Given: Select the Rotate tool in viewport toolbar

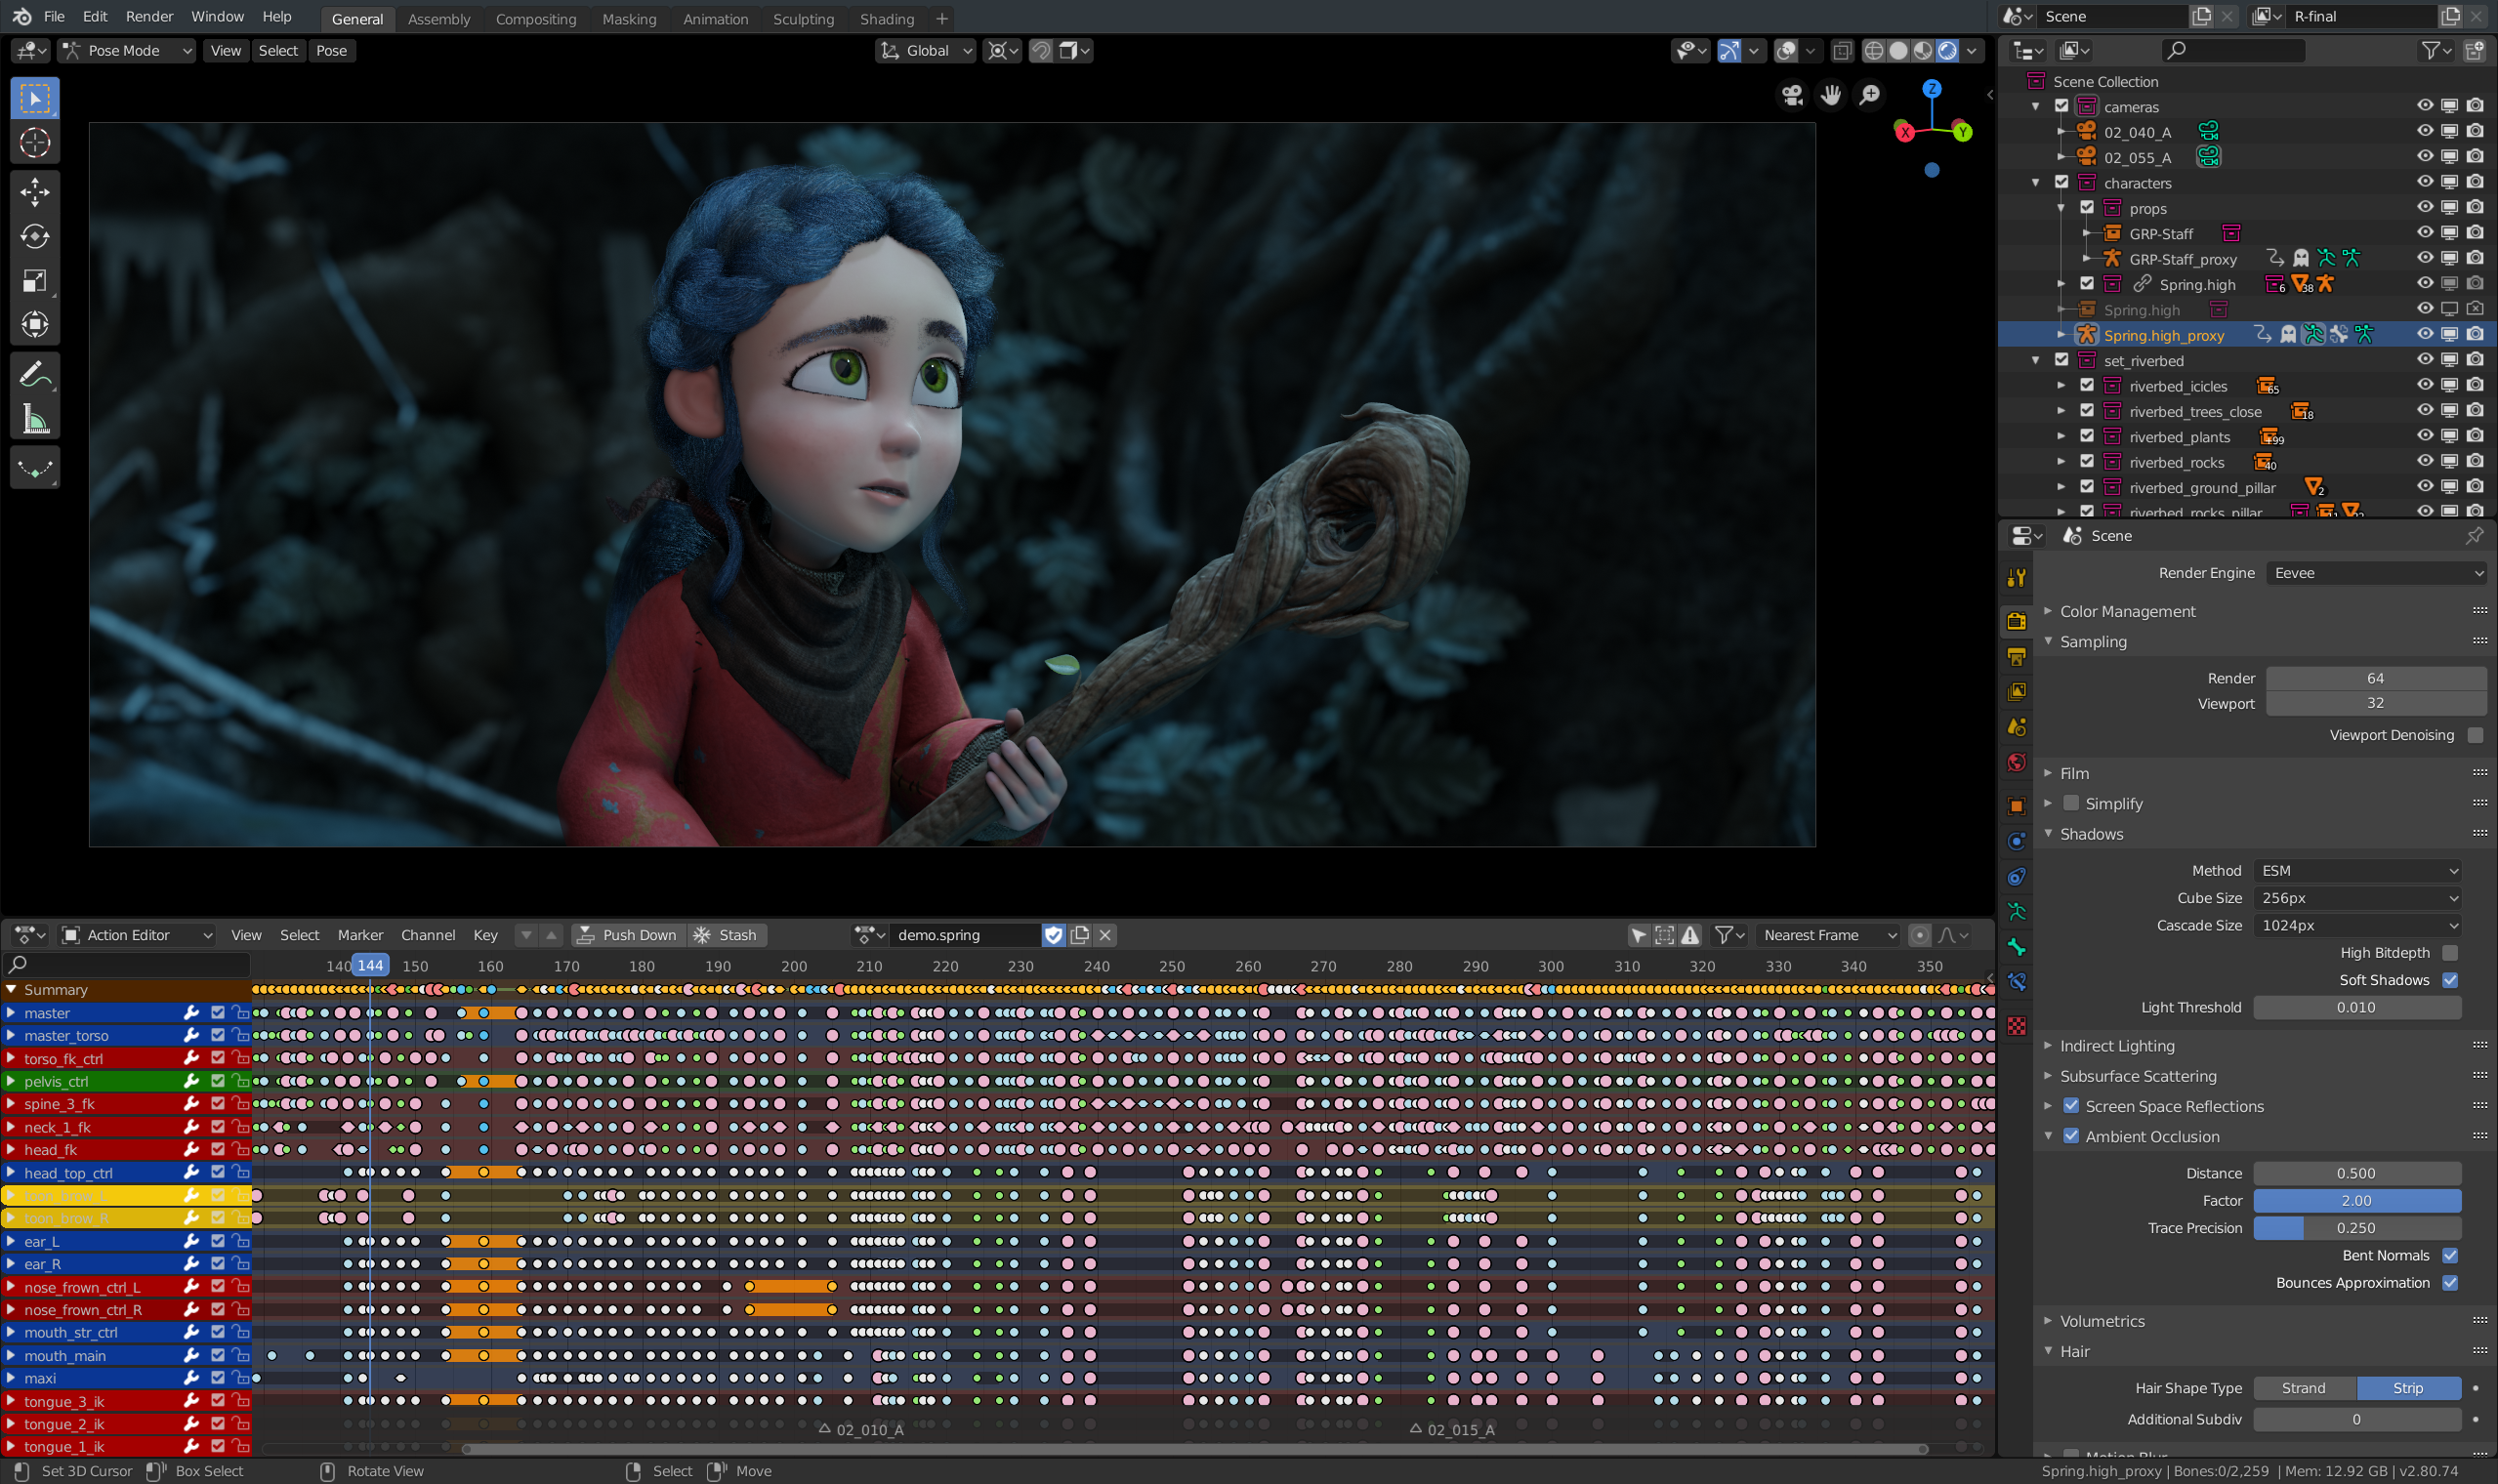Looking at the screenshot, I should (35, 236).
